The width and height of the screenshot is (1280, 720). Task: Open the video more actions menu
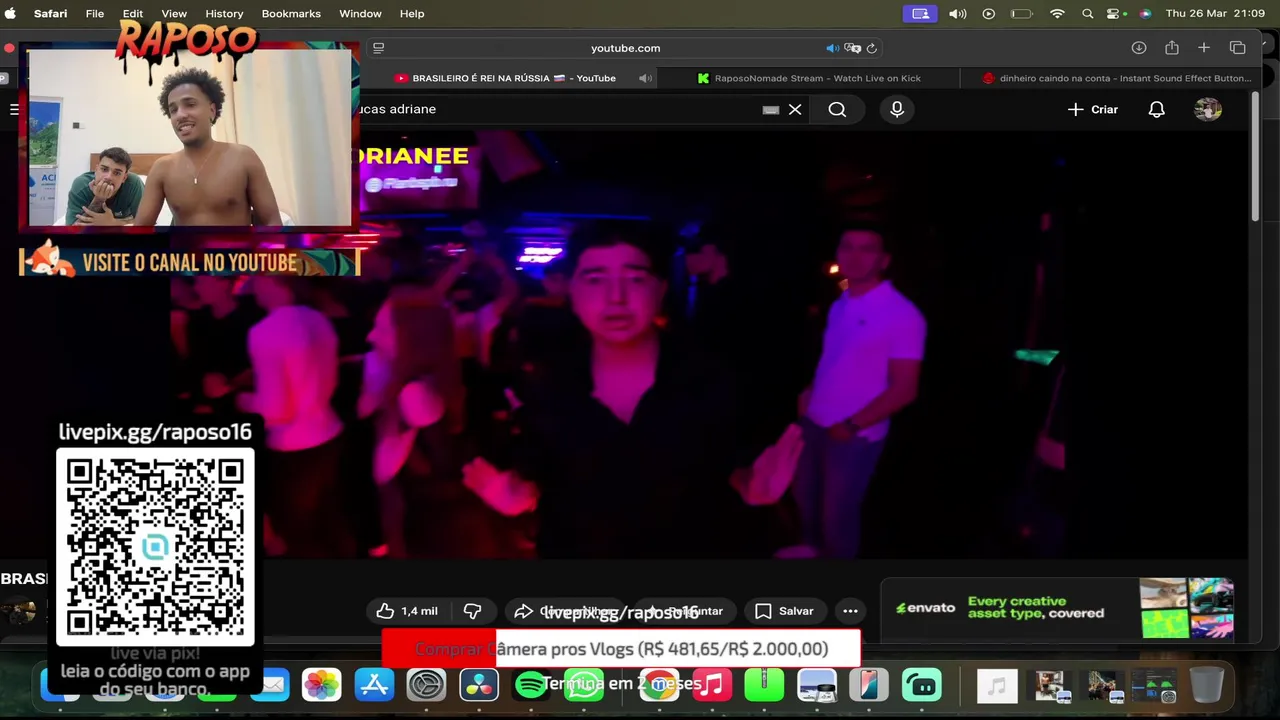[x=850, y=611]
